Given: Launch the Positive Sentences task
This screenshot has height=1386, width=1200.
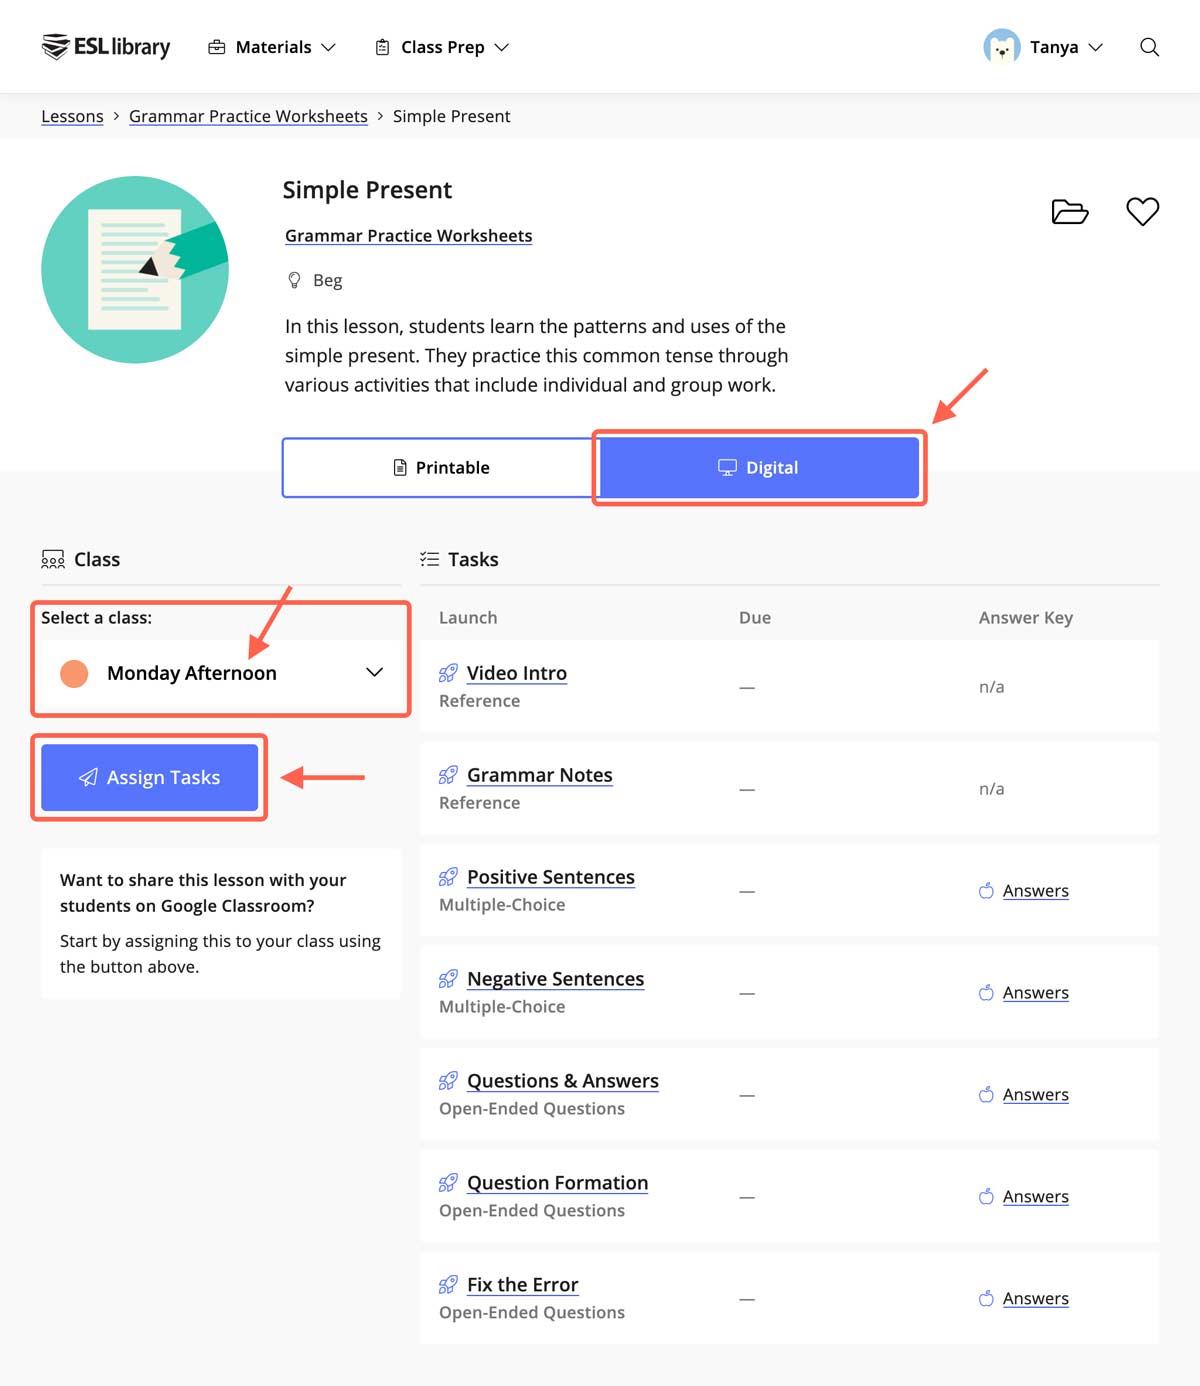Looking at the screenshot, I should point(550,877).
